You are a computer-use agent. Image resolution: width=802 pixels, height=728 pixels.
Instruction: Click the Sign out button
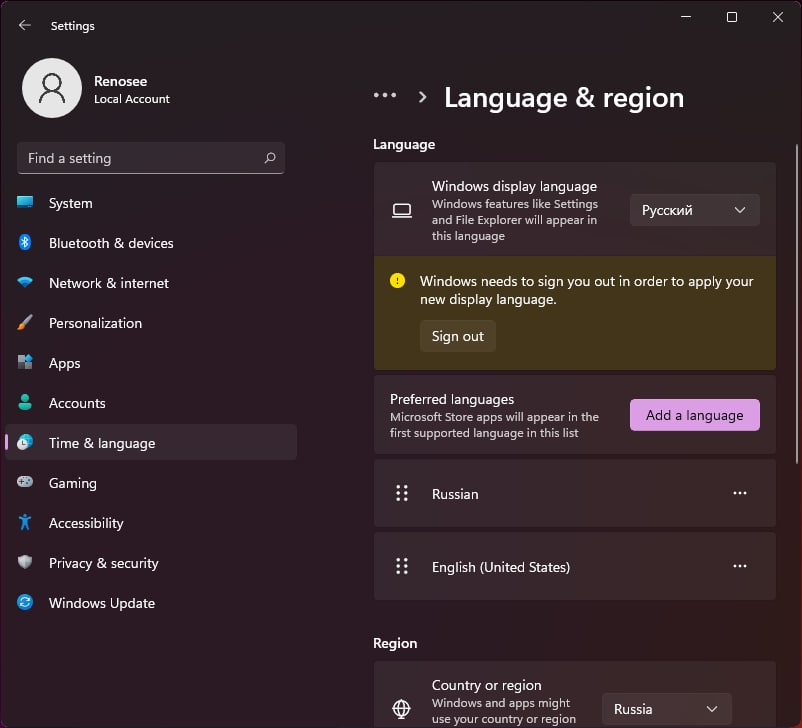[458, 336]
